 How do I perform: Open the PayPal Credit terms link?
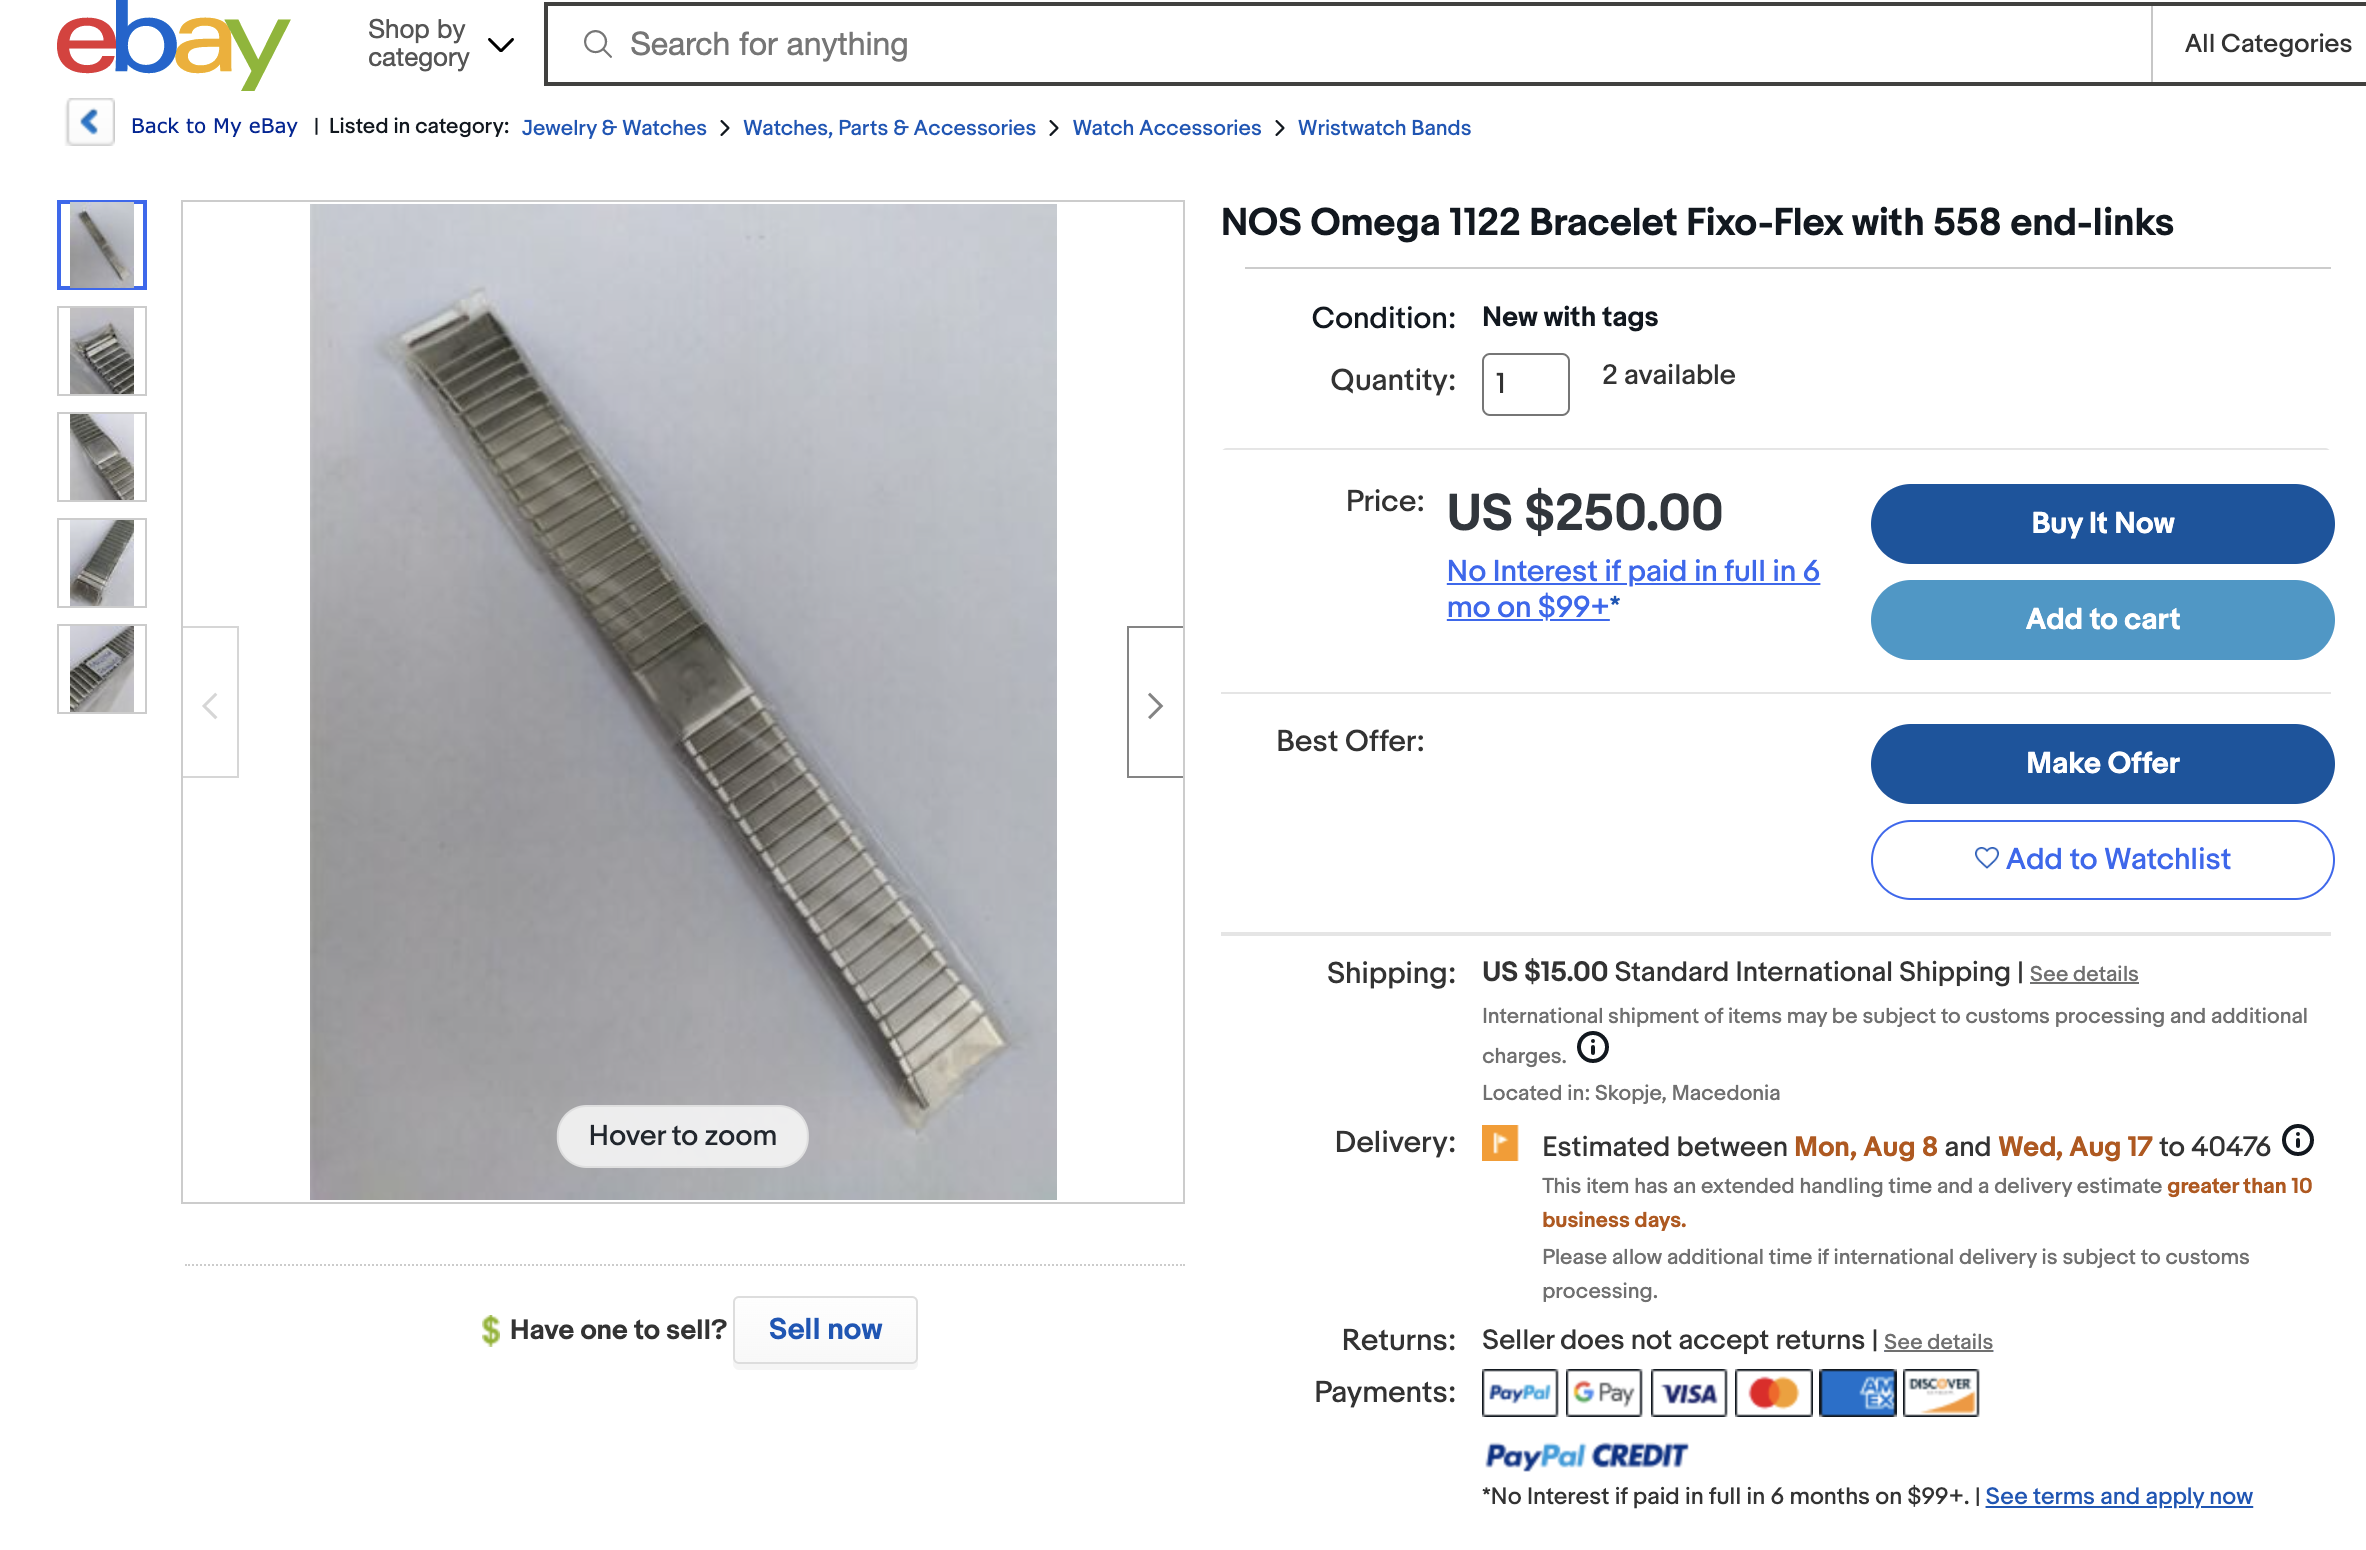click(2118, 1496)
